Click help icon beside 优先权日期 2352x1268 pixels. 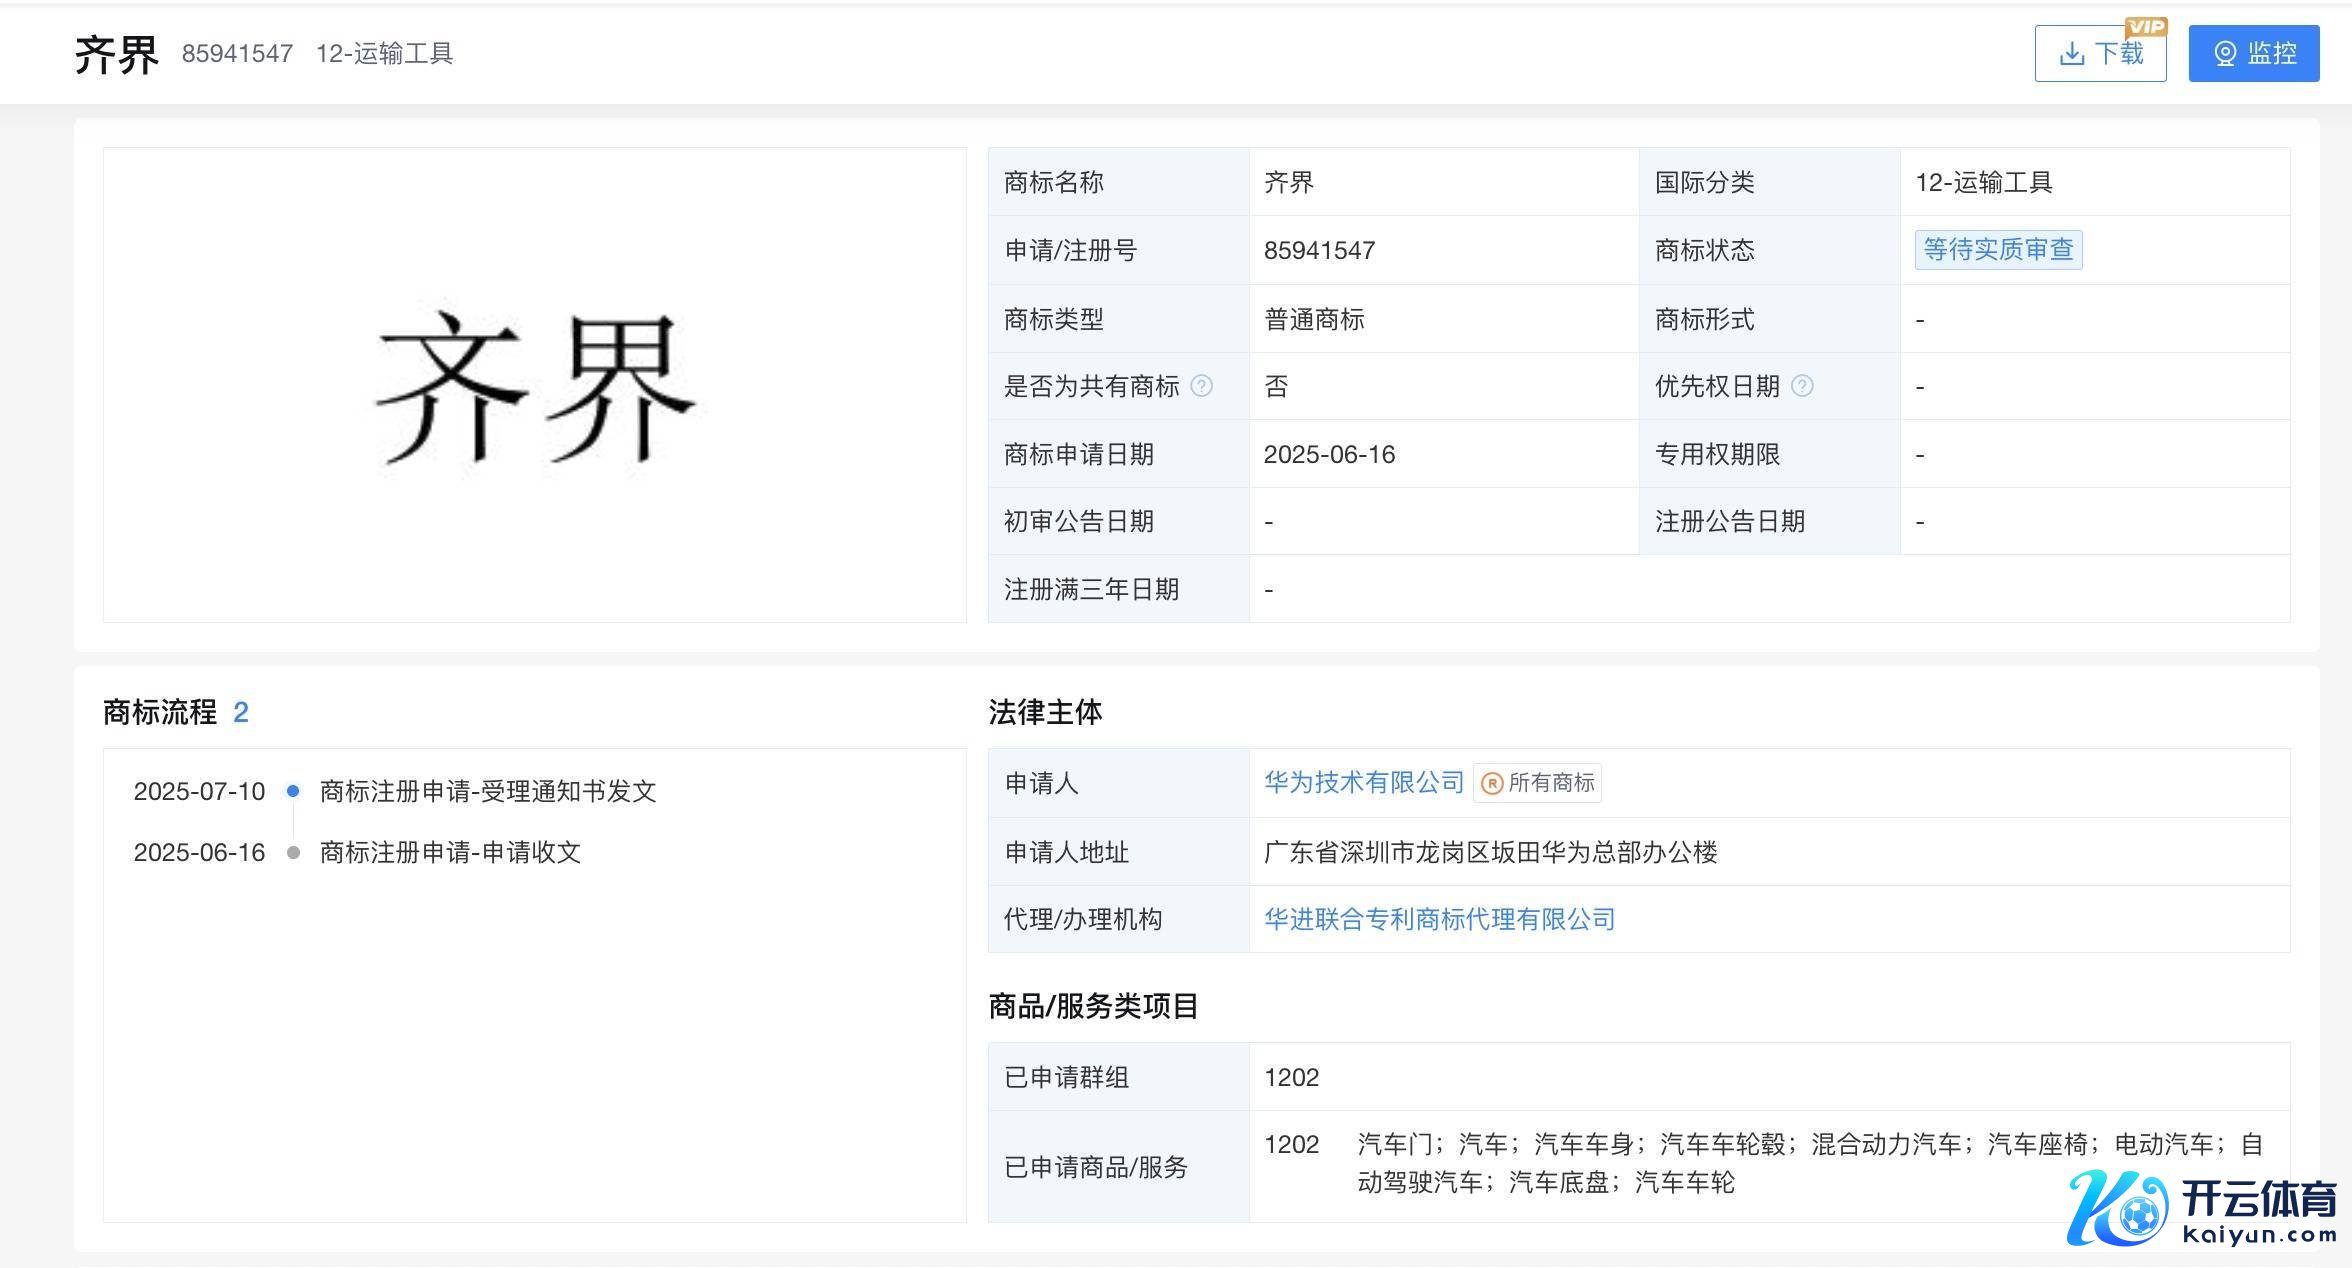pos(1802,386)
